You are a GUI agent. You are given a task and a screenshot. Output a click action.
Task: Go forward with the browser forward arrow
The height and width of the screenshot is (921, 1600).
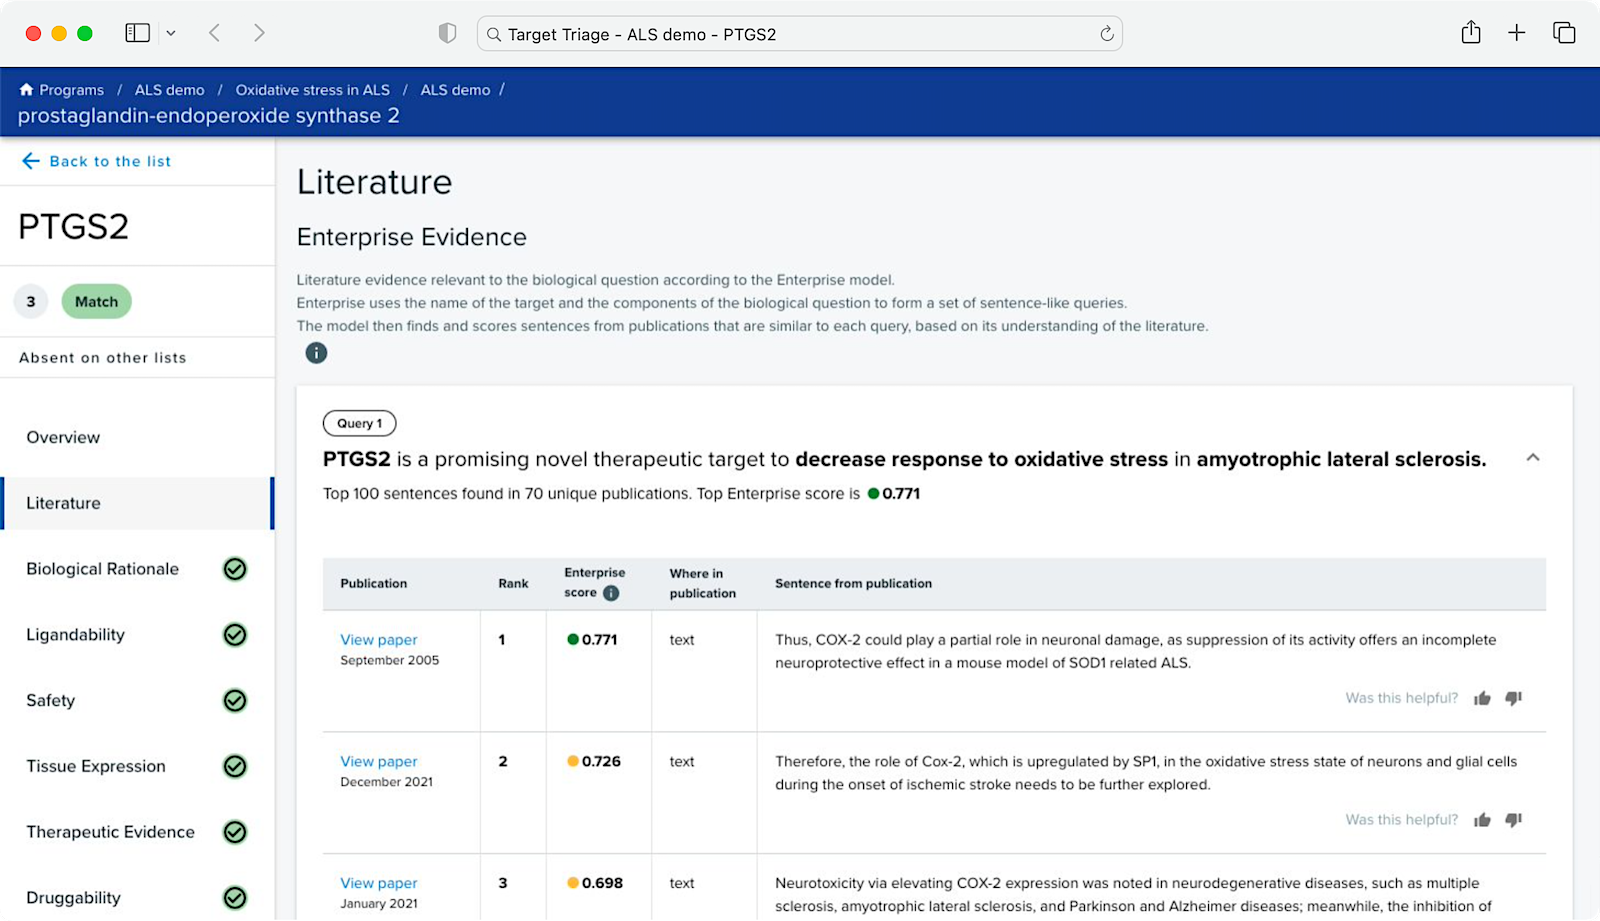pyautogui.click(x=259, y=33)
